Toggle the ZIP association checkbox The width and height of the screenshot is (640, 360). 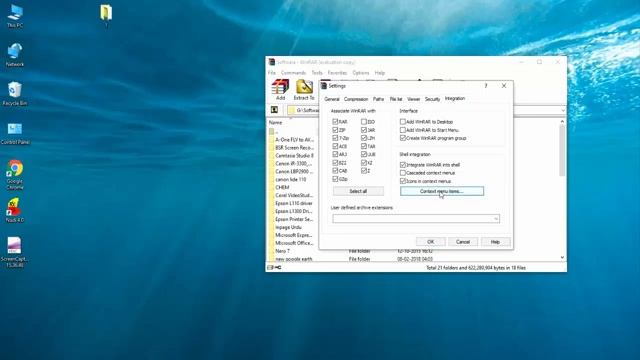(335, 130)
